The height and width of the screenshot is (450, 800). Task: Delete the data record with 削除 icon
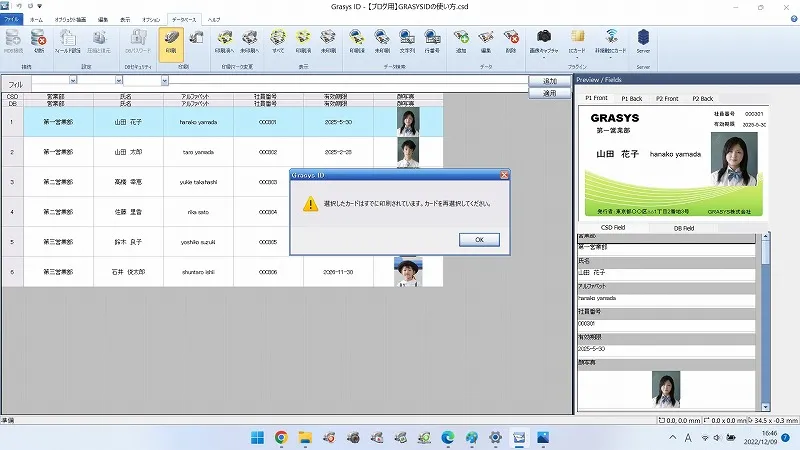coord(511,41)
